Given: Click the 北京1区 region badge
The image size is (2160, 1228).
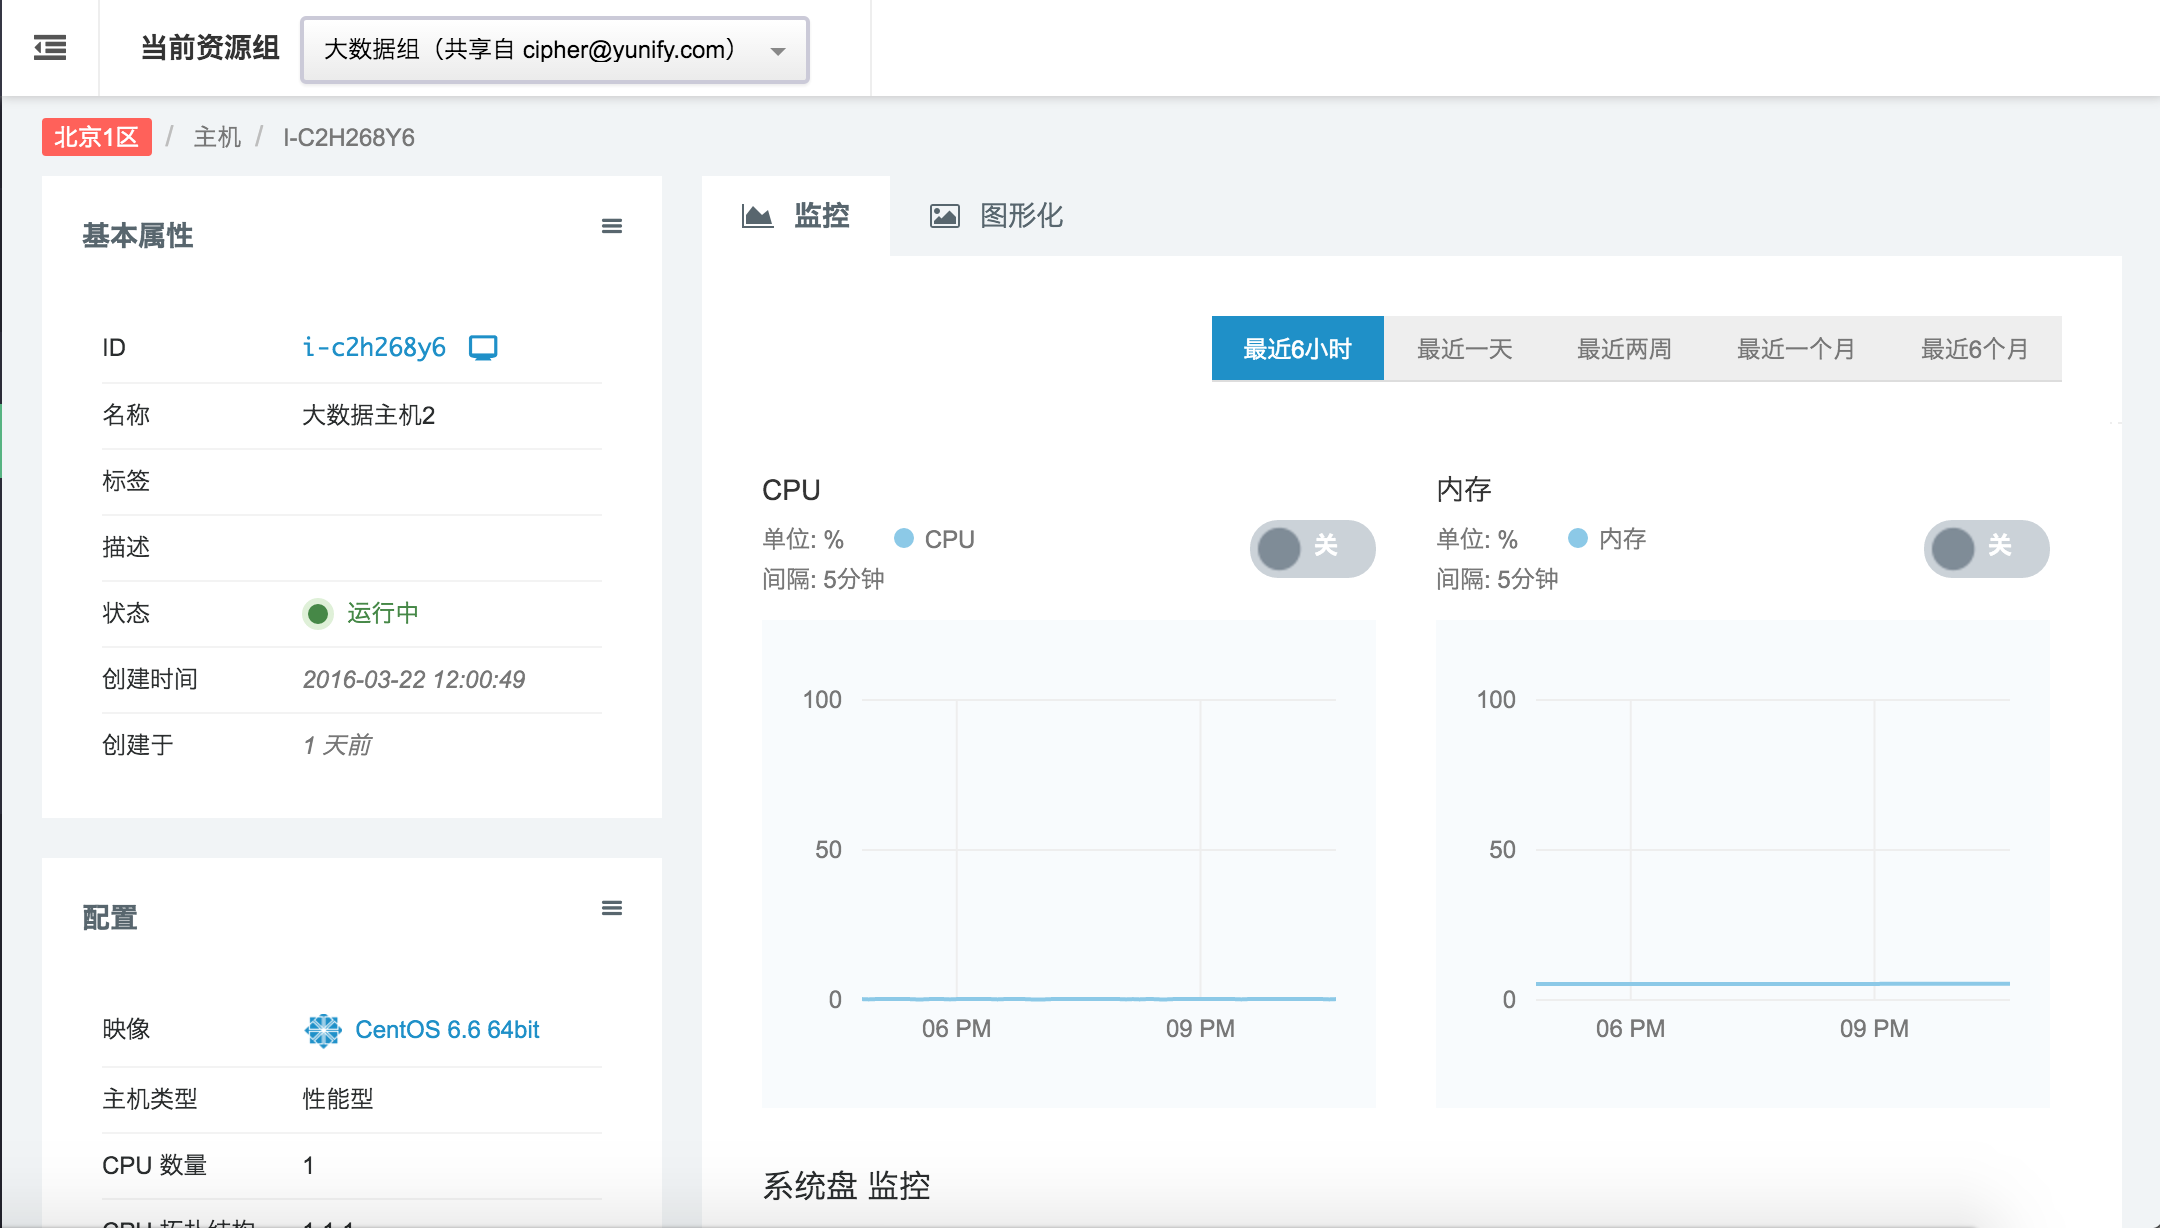Looking at the screenshot, I should coord(96,137).
